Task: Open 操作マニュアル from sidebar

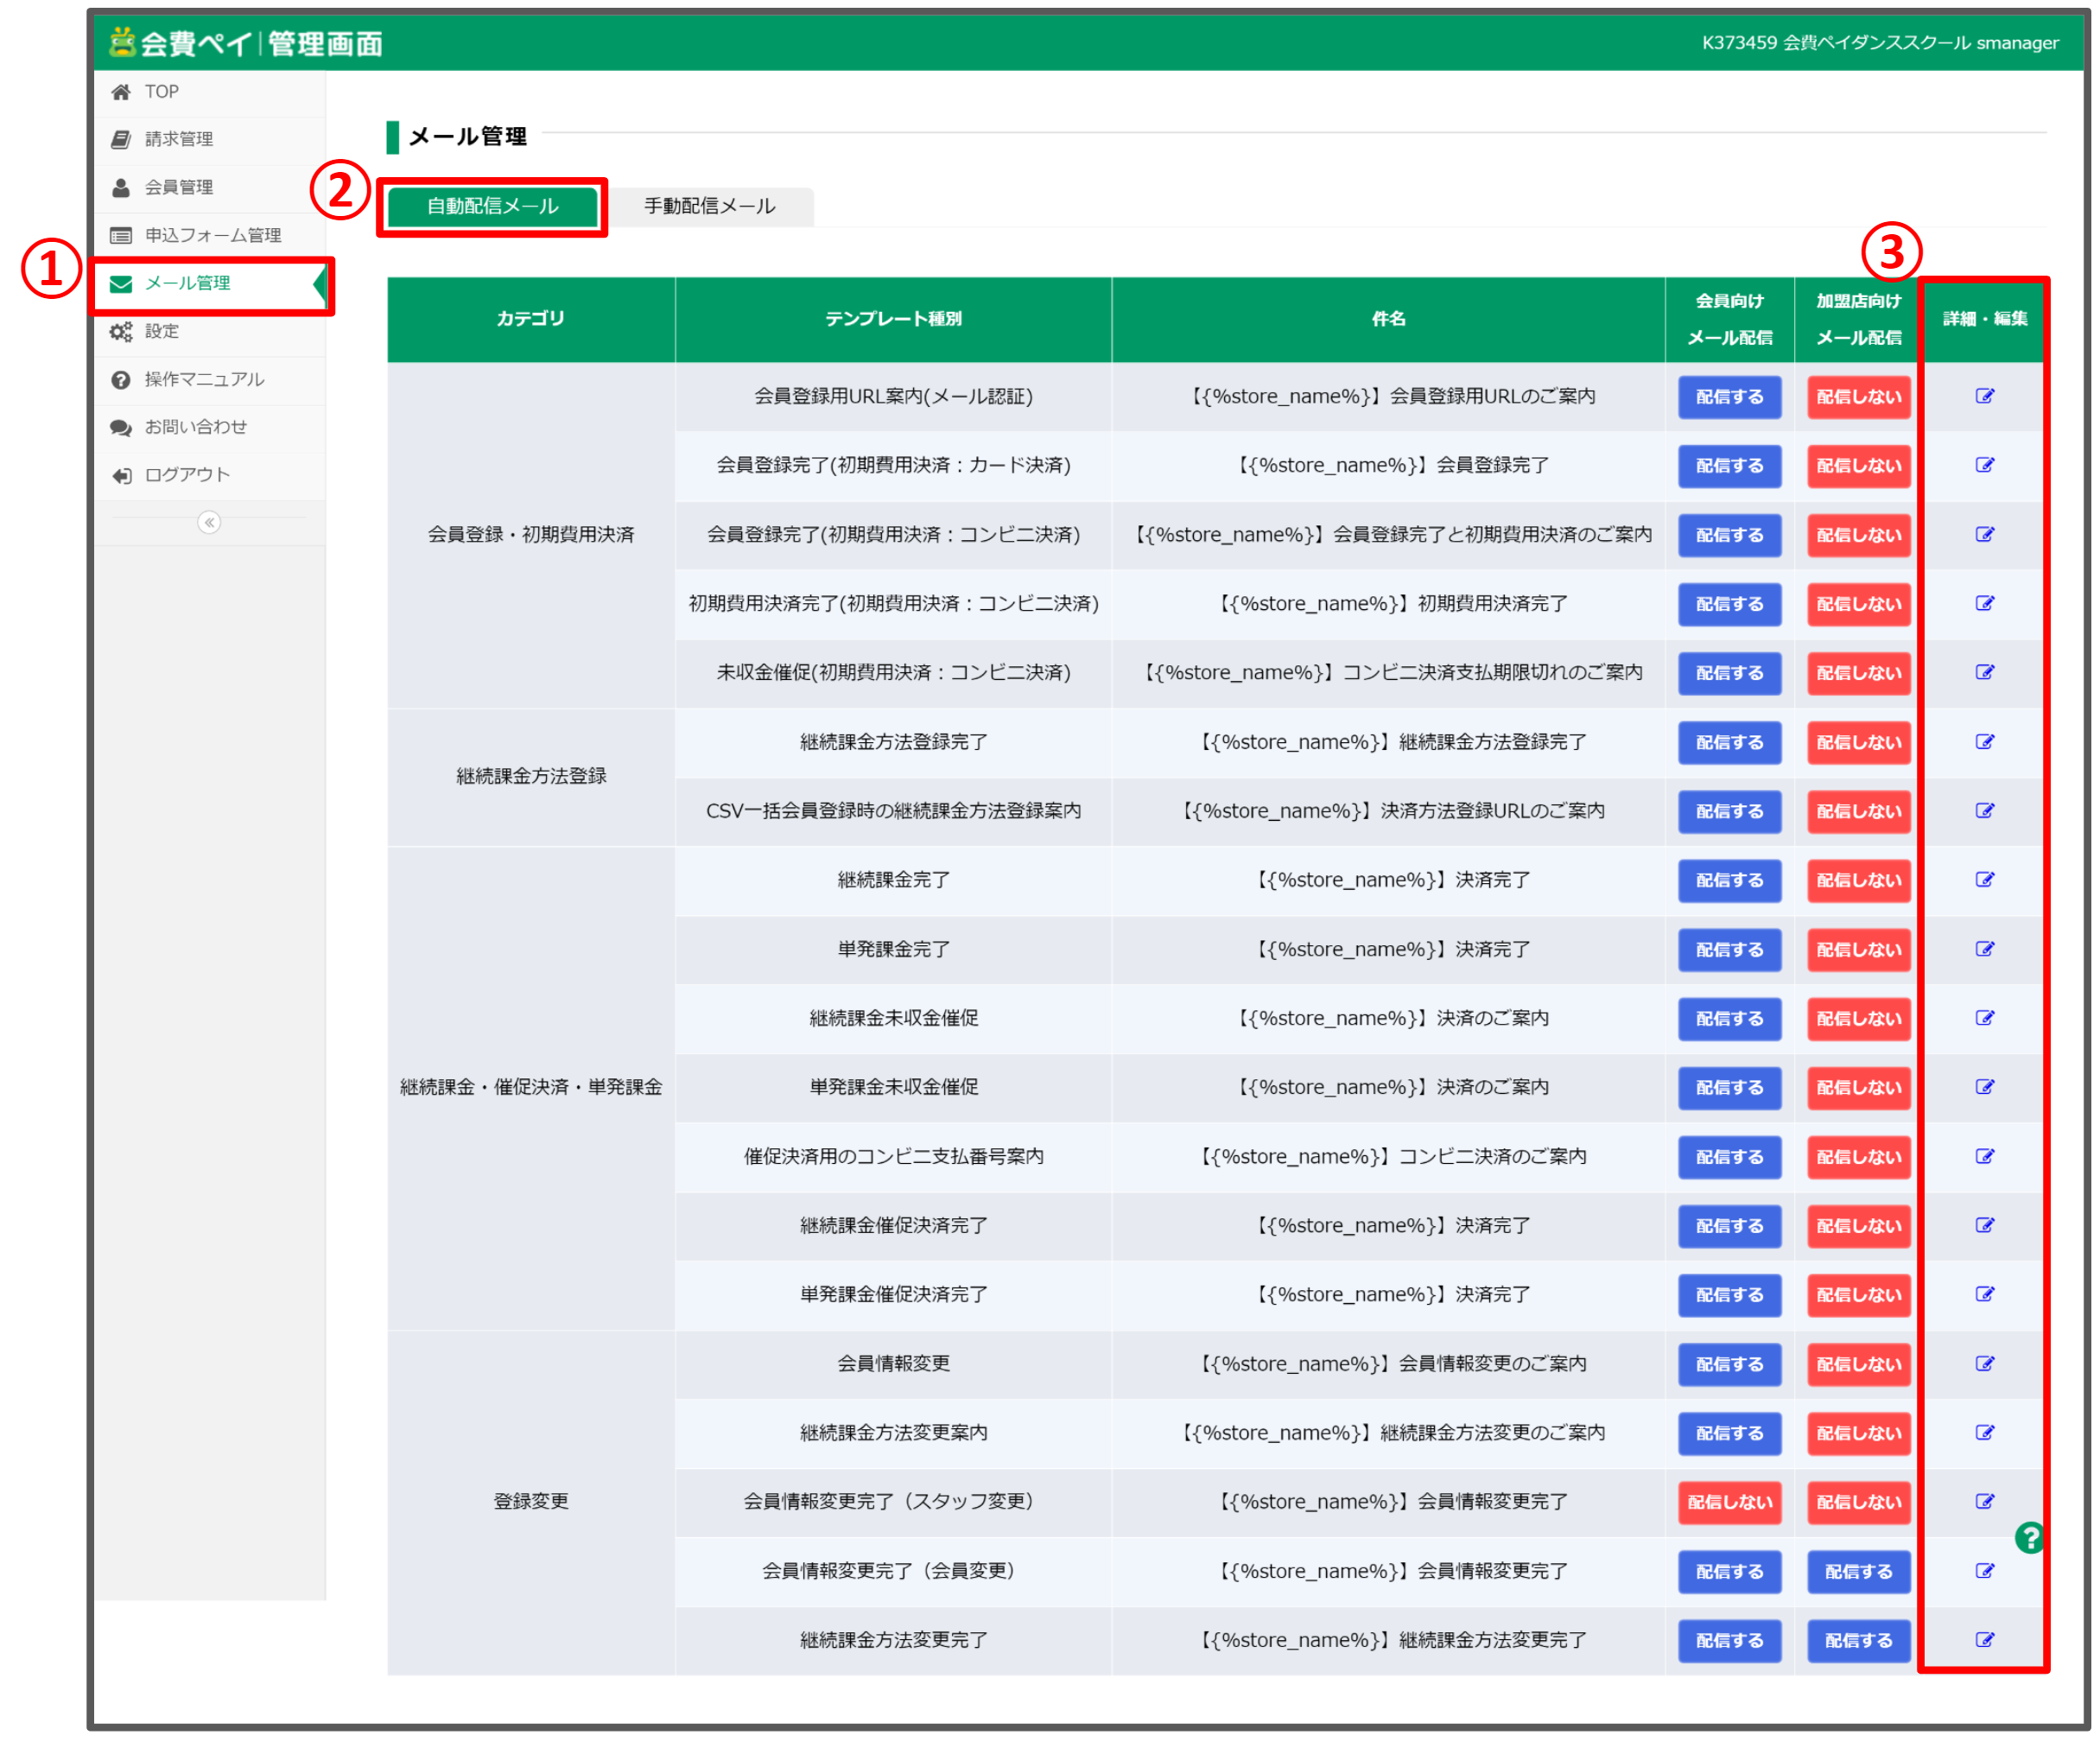Action: coord(204,379)
